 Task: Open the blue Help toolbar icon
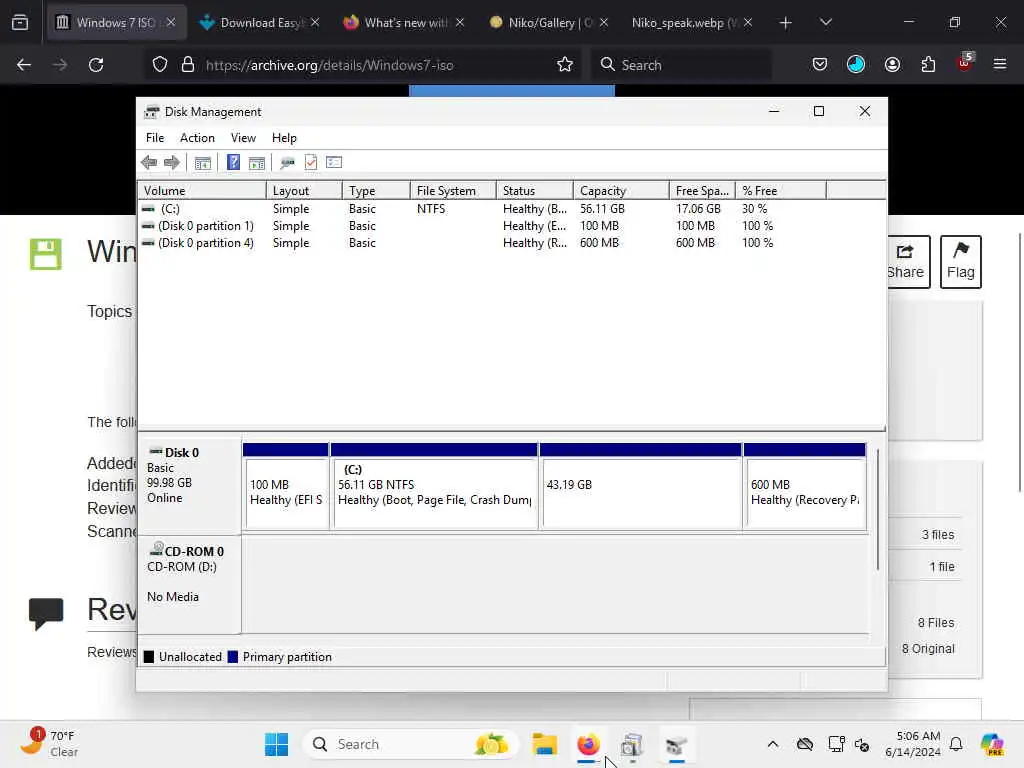[x=233, y=162]
